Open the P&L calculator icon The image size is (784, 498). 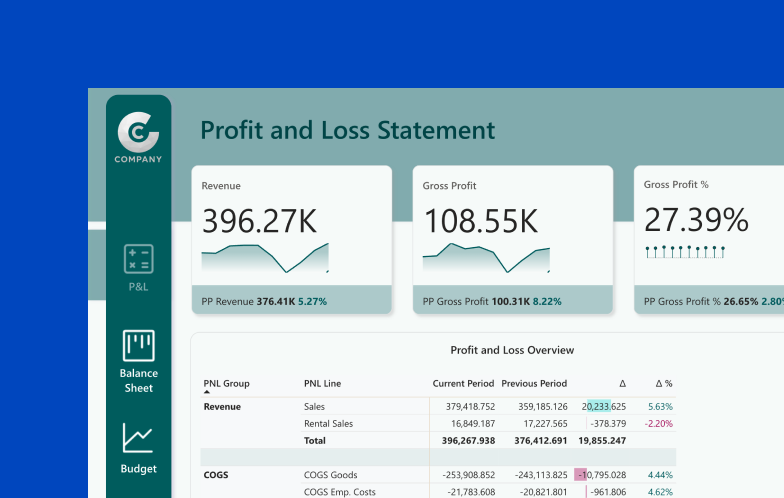pyautogui.click(x=138, y=259)
